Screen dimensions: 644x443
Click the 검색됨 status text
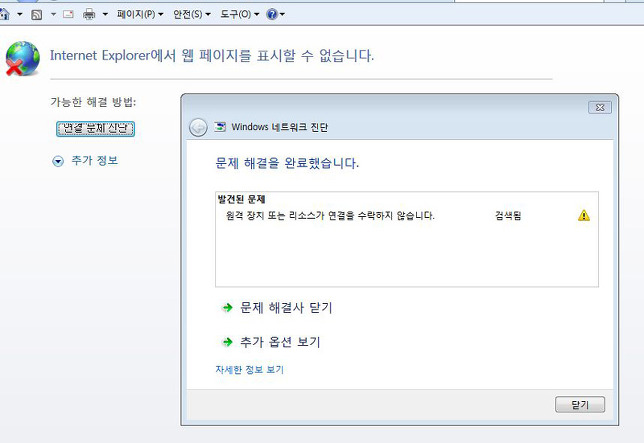508,216
